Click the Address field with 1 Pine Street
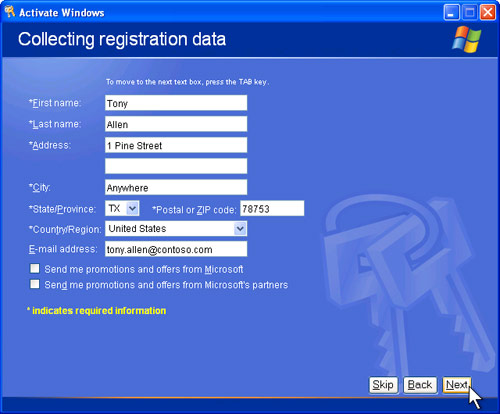The width and height of the screenshot is (500, 414). 176,145
